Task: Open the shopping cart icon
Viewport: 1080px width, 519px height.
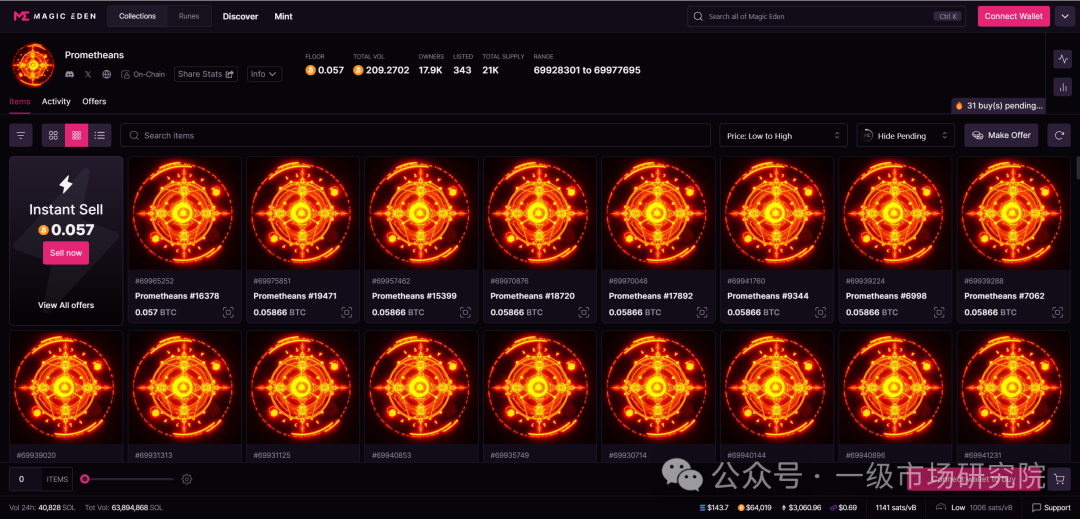Action: pos(1061,479)
